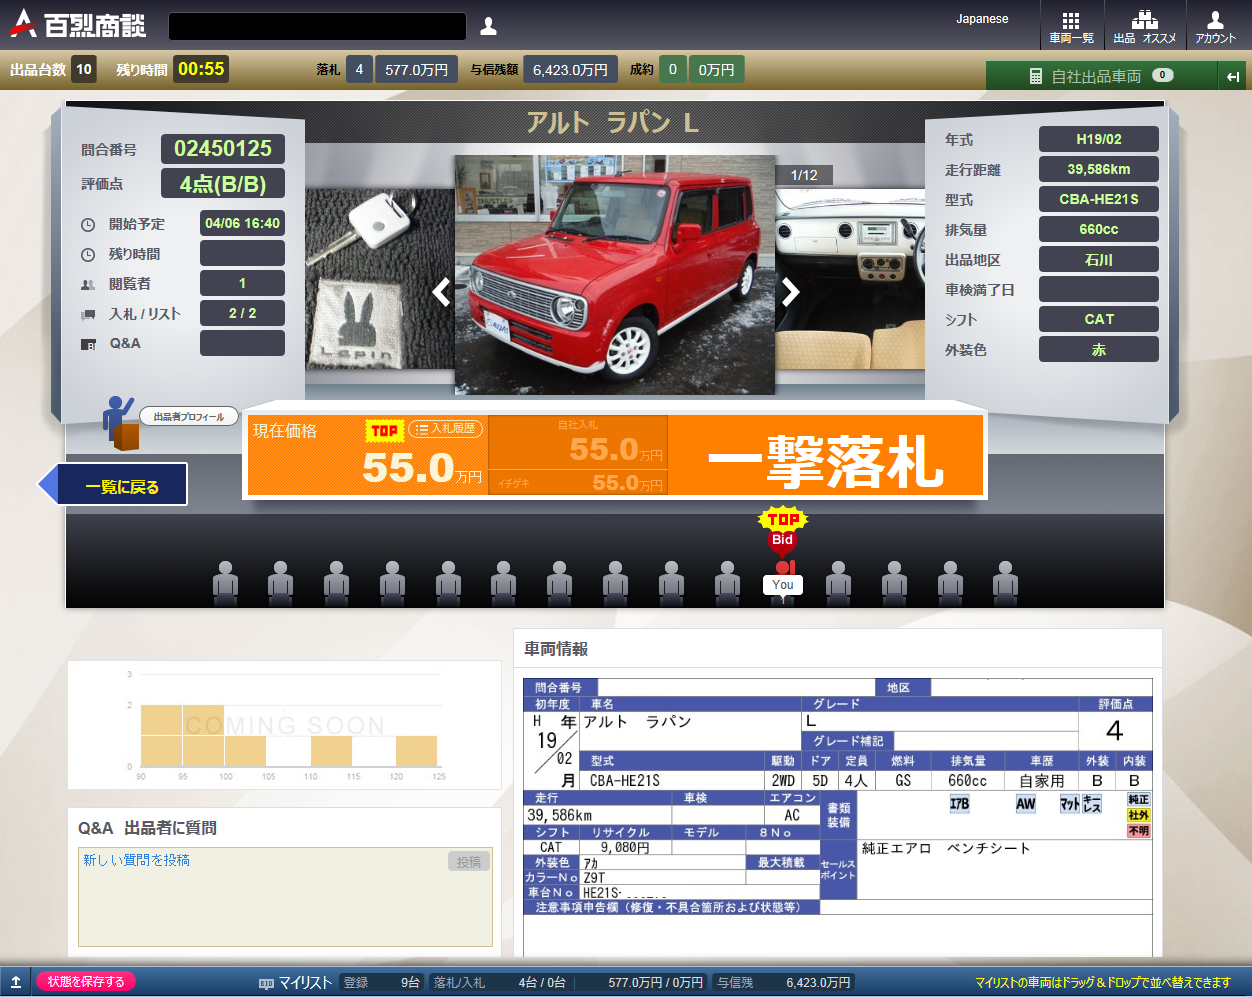Screen dimensions: 1252x997
Task: Click the 残り時間 clock icon in the info panel
Action: (x=88, y=255)
